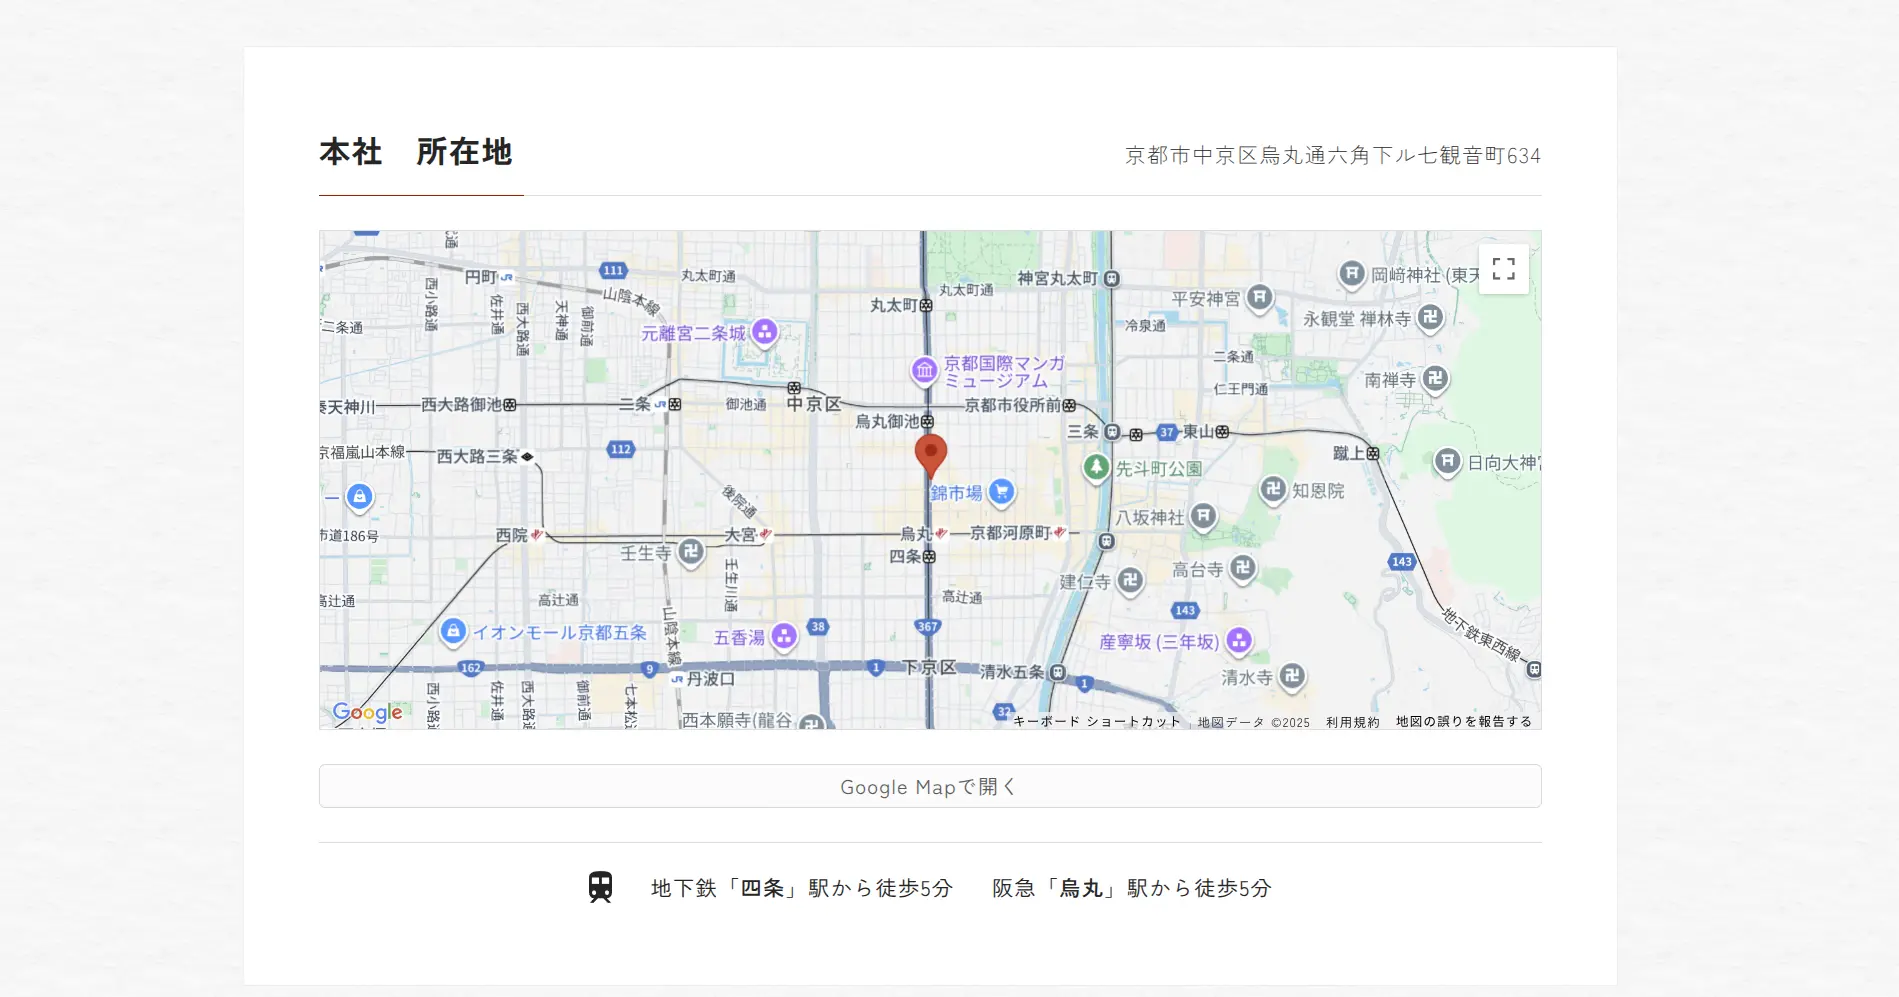Viewport: 1899px width, 997px height.
Task: Select the Aeon Mall Kyoto Gojo icon
Action: (453, 631)
